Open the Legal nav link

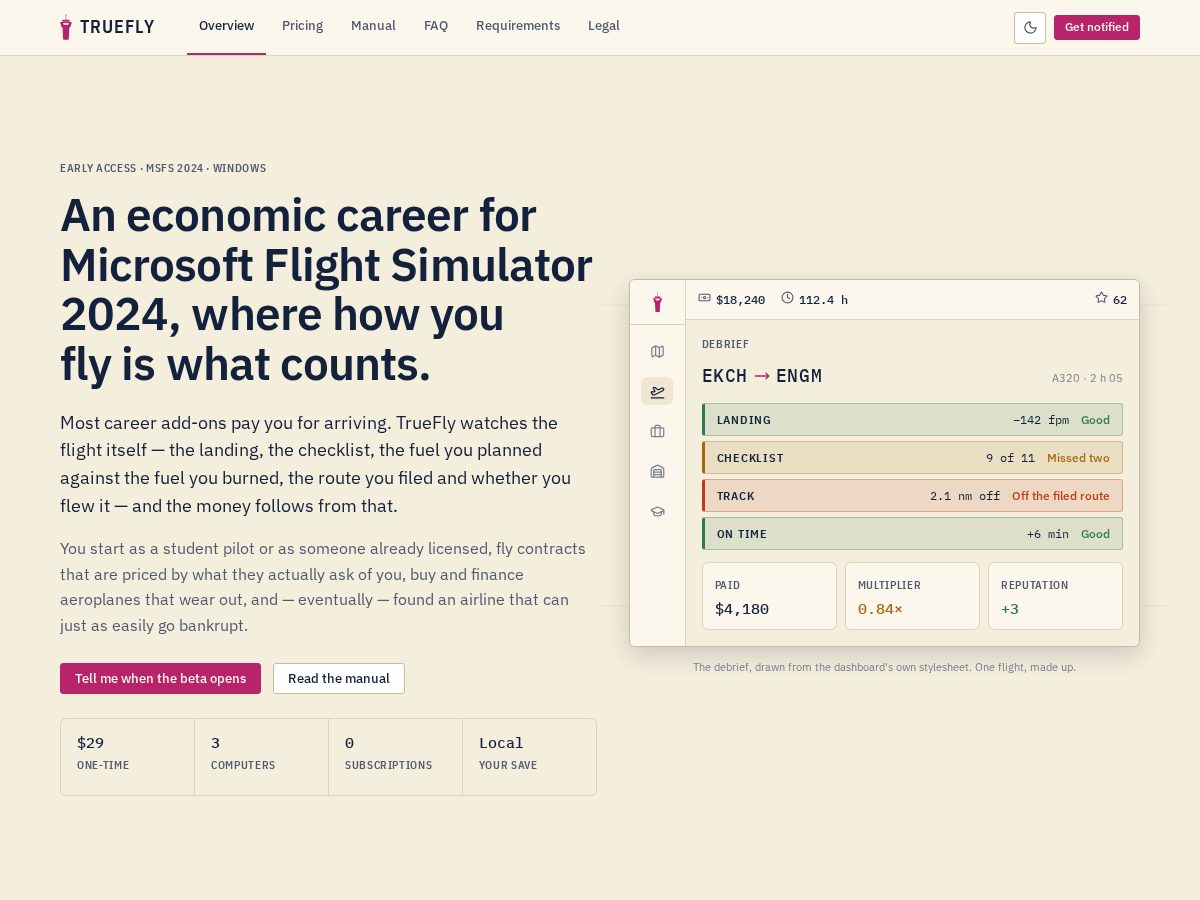pos(604,26)
